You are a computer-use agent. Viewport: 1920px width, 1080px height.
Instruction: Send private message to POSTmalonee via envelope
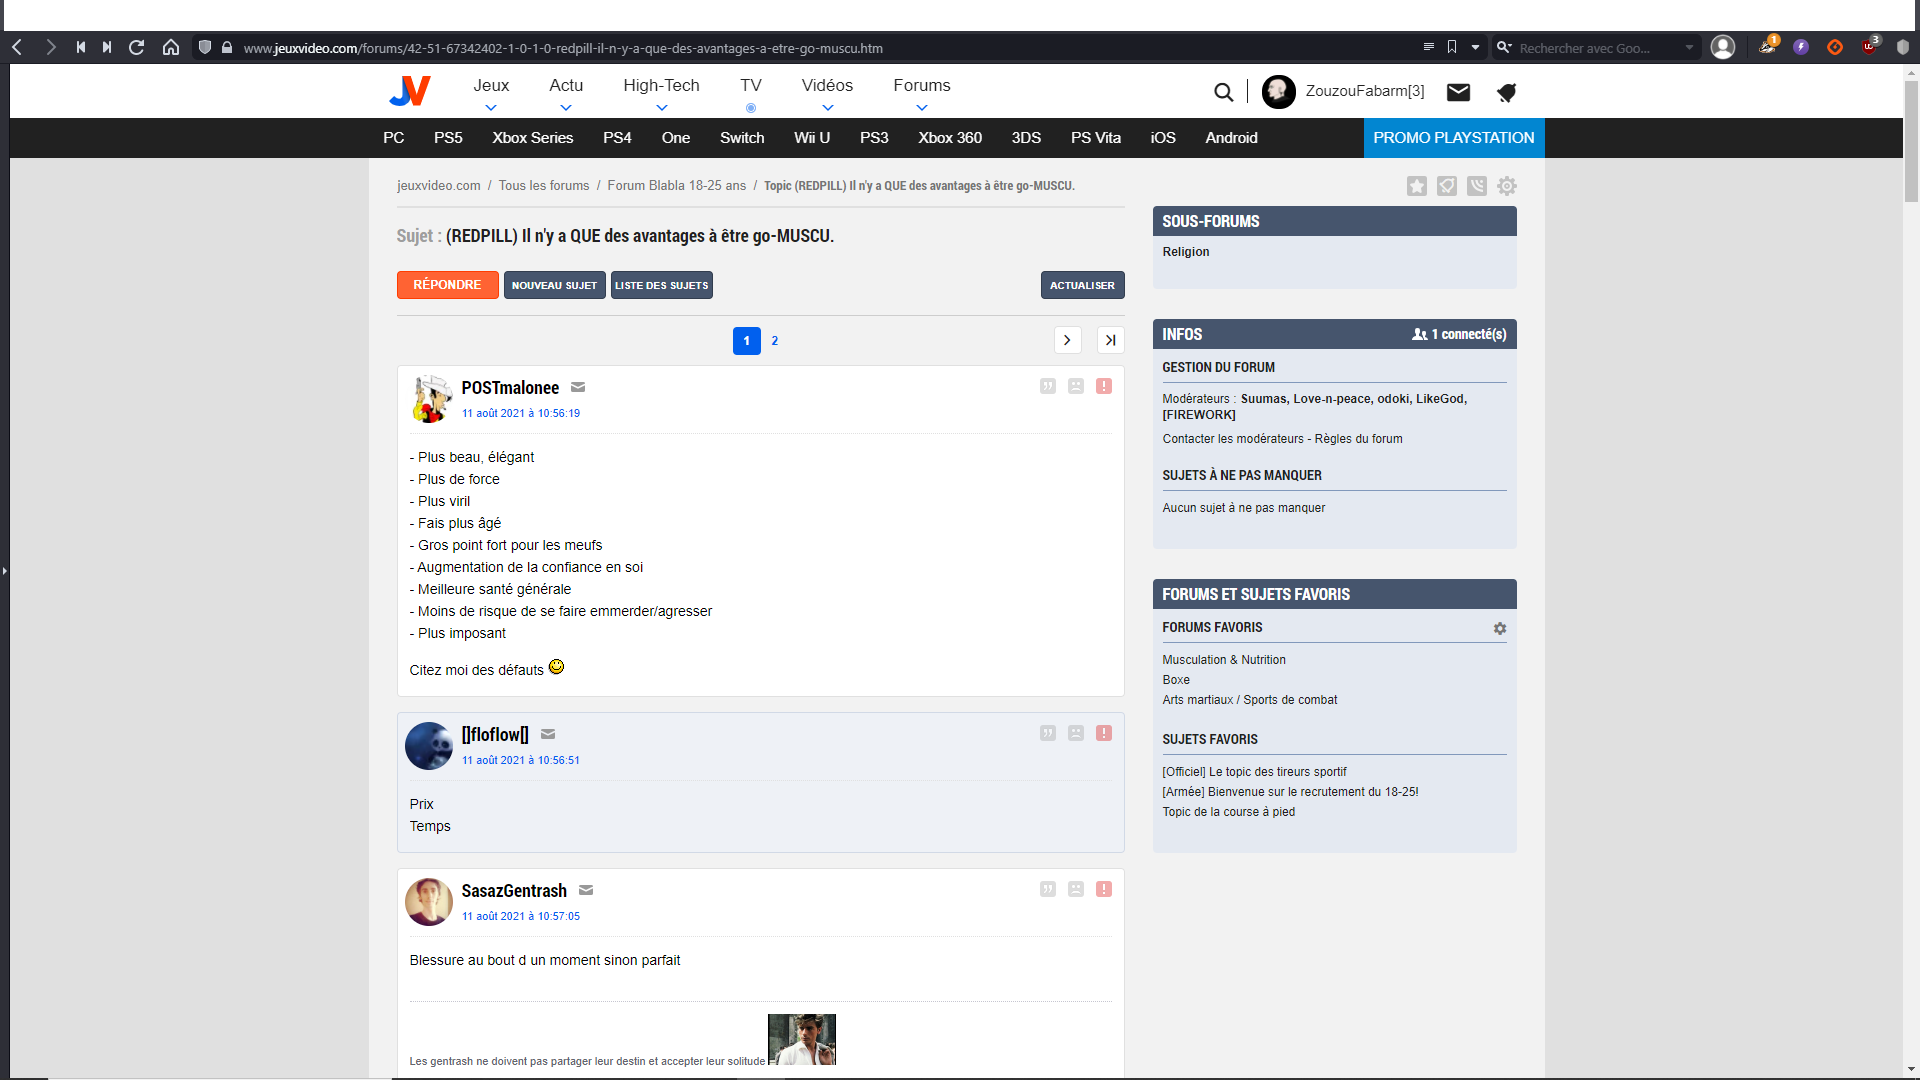[578, 388]
